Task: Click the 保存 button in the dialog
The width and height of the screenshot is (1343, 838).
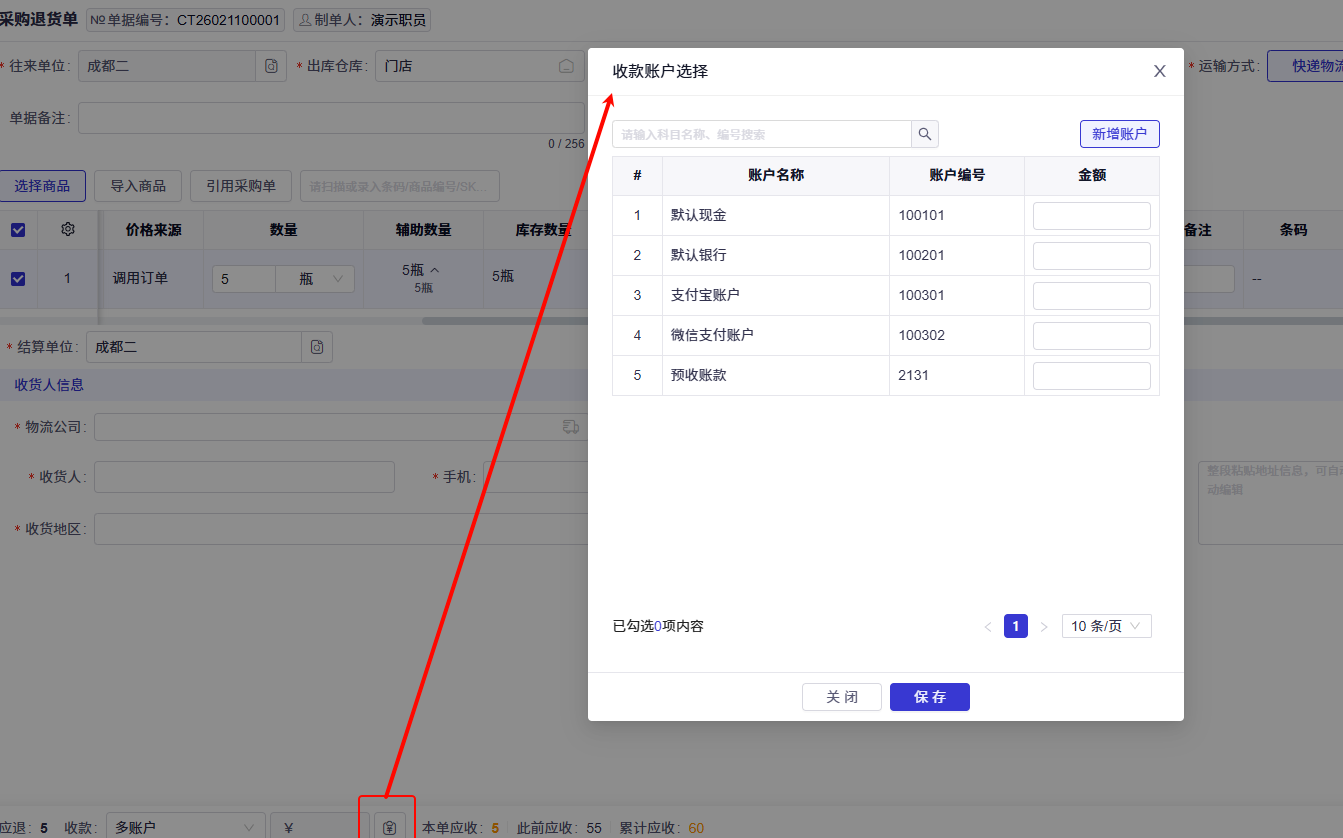Action: 930,697
